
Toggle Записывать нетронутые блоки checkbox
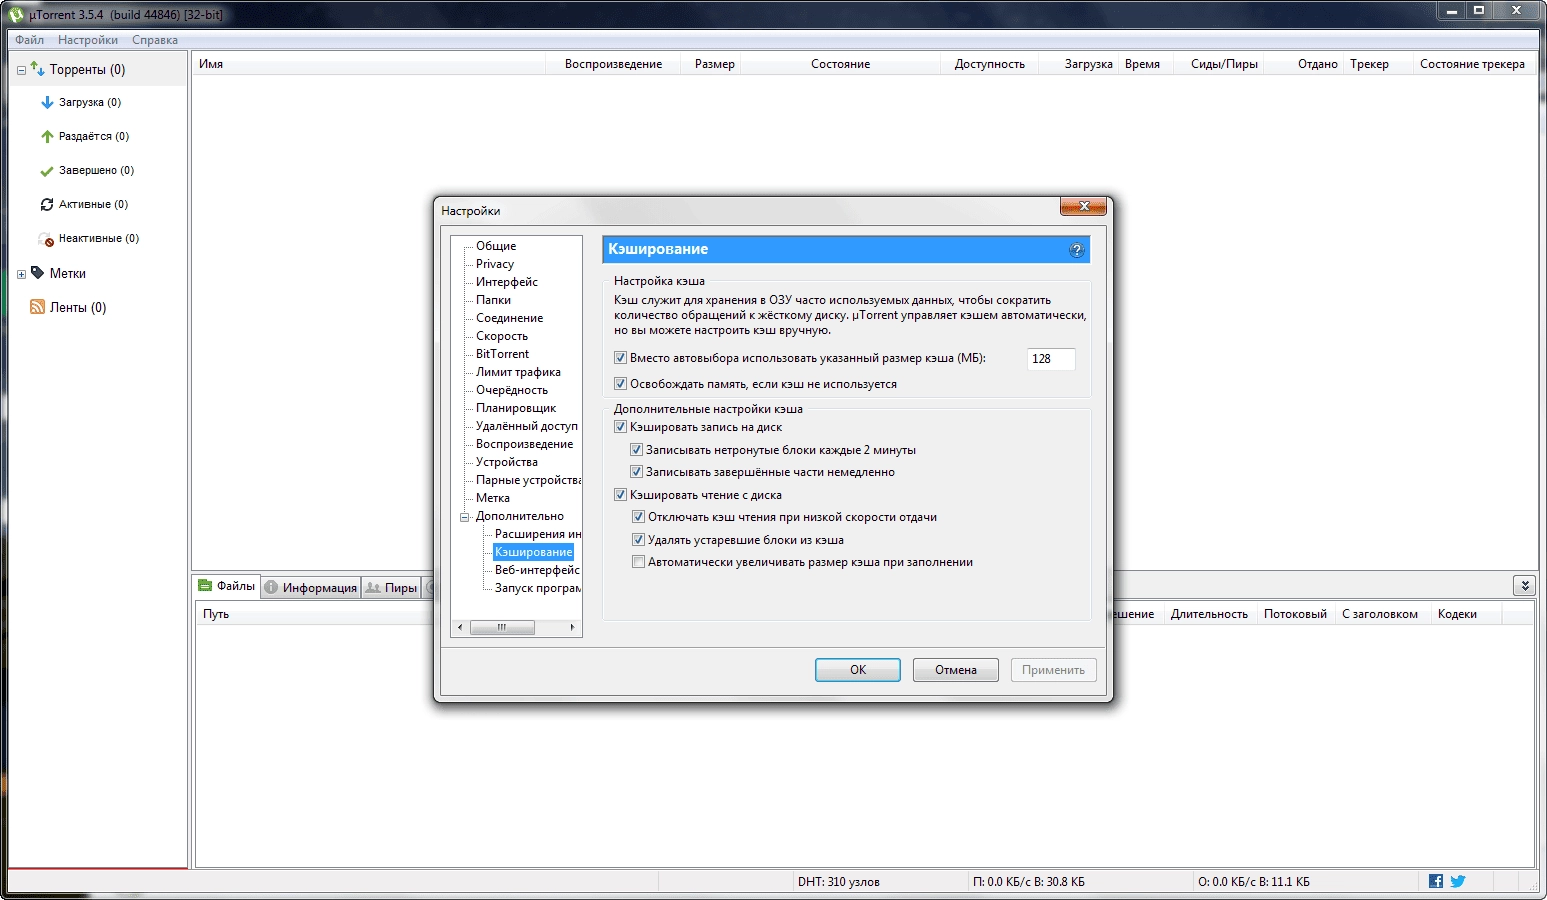(636, 450)
